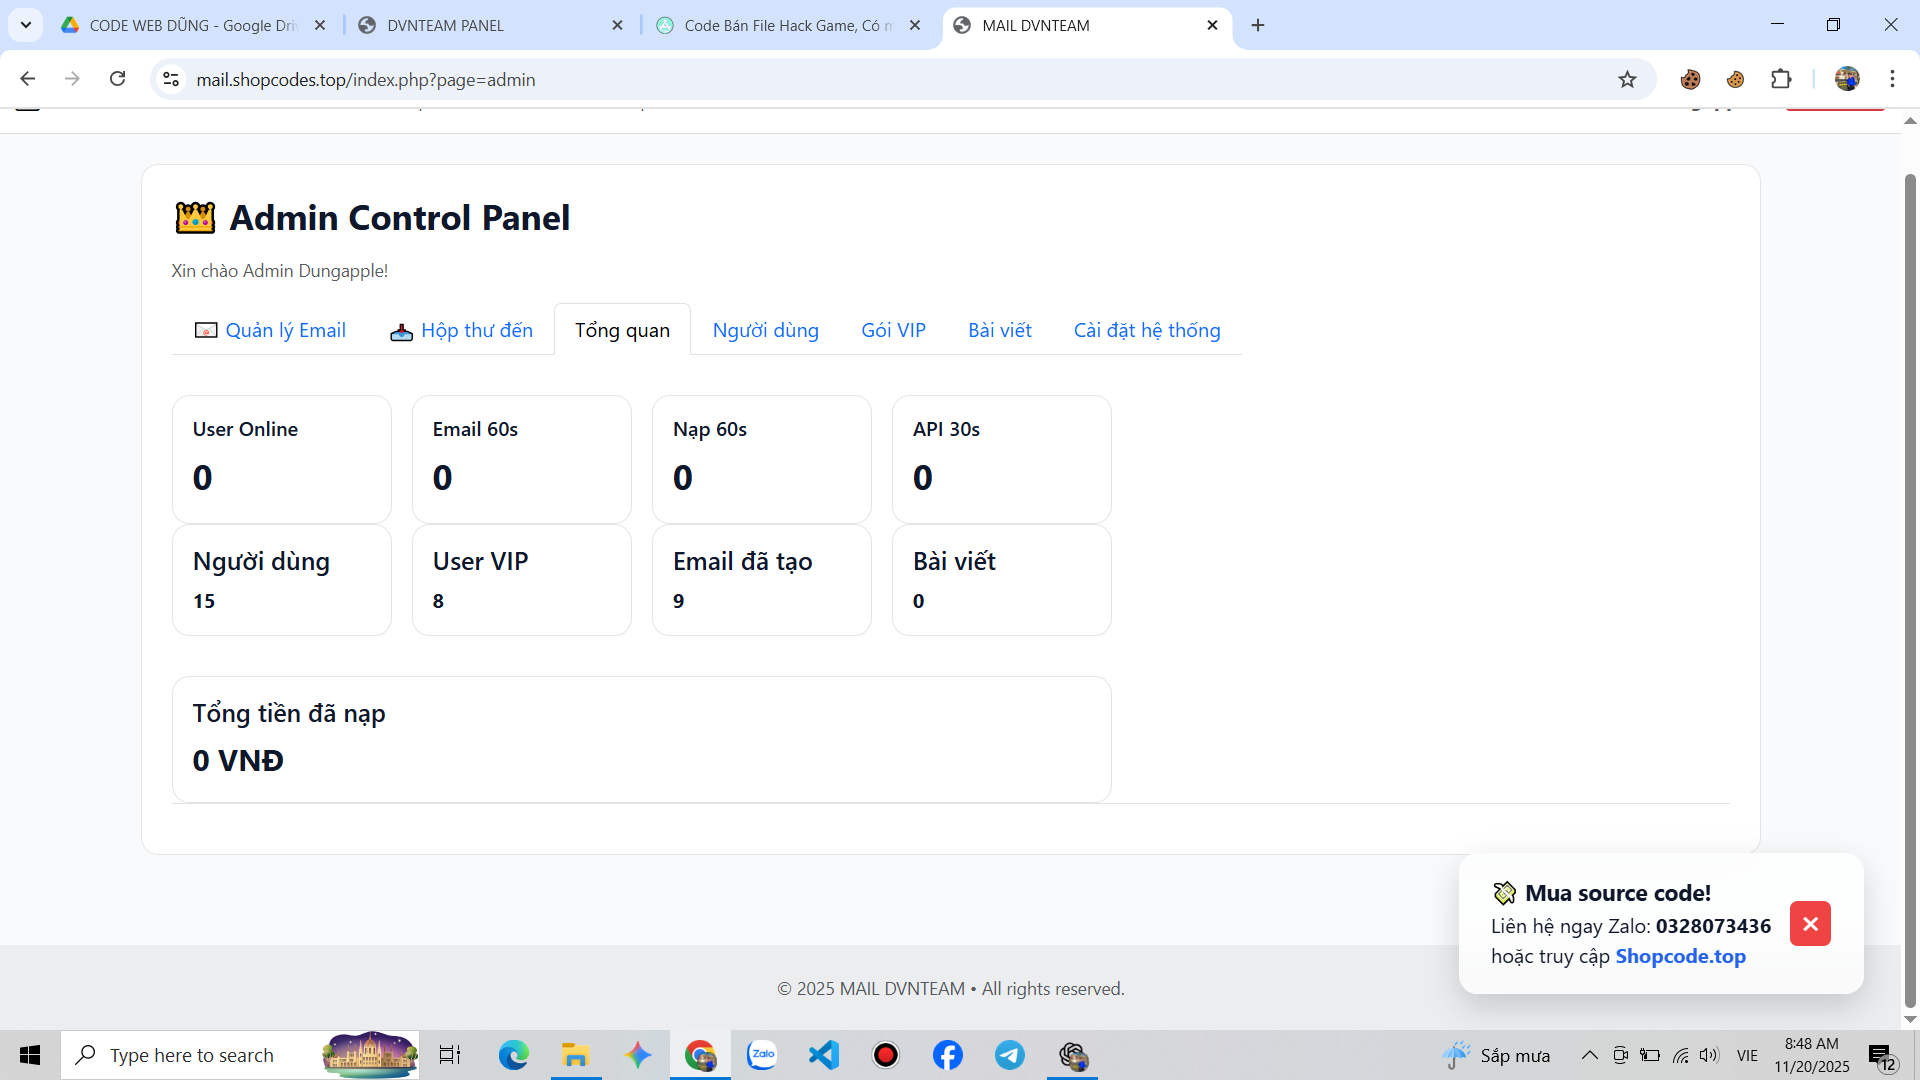Go to Cài đặt hệ thống tab
Viewport: 1920px width, 1080px height.
click(1147, 330)
